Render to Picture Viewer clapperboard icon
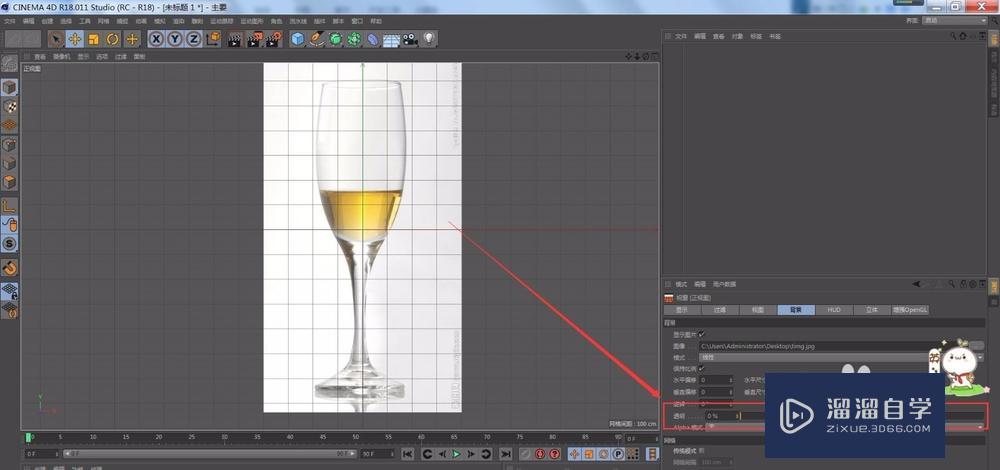Image resolution: width=1000 pixels, height=470 pixels. pyautogui.click(x=254, y=39)
